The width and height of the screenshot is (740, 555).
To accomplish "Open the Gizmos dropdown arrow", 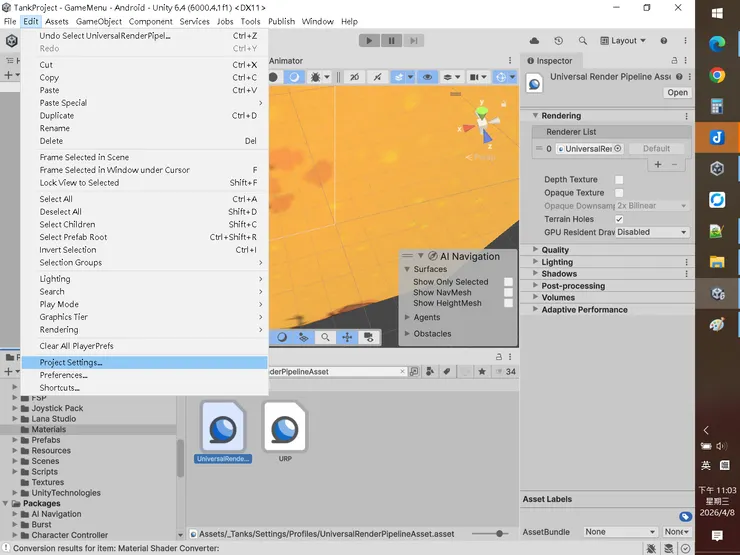I will [513, 77].
